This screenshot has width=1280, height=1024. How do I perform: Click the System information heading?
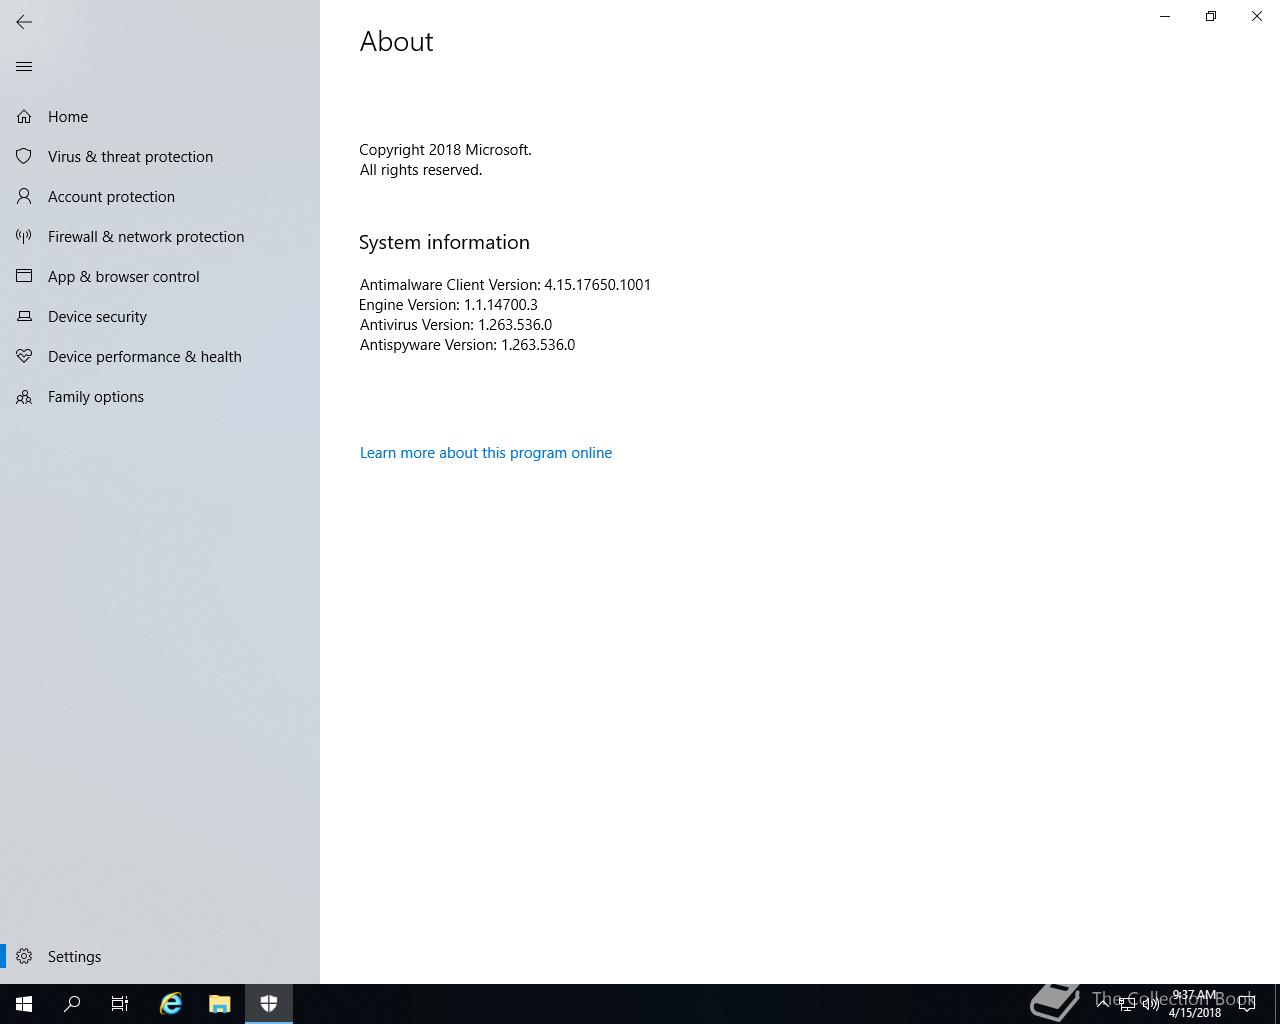[x=444, y=243]
